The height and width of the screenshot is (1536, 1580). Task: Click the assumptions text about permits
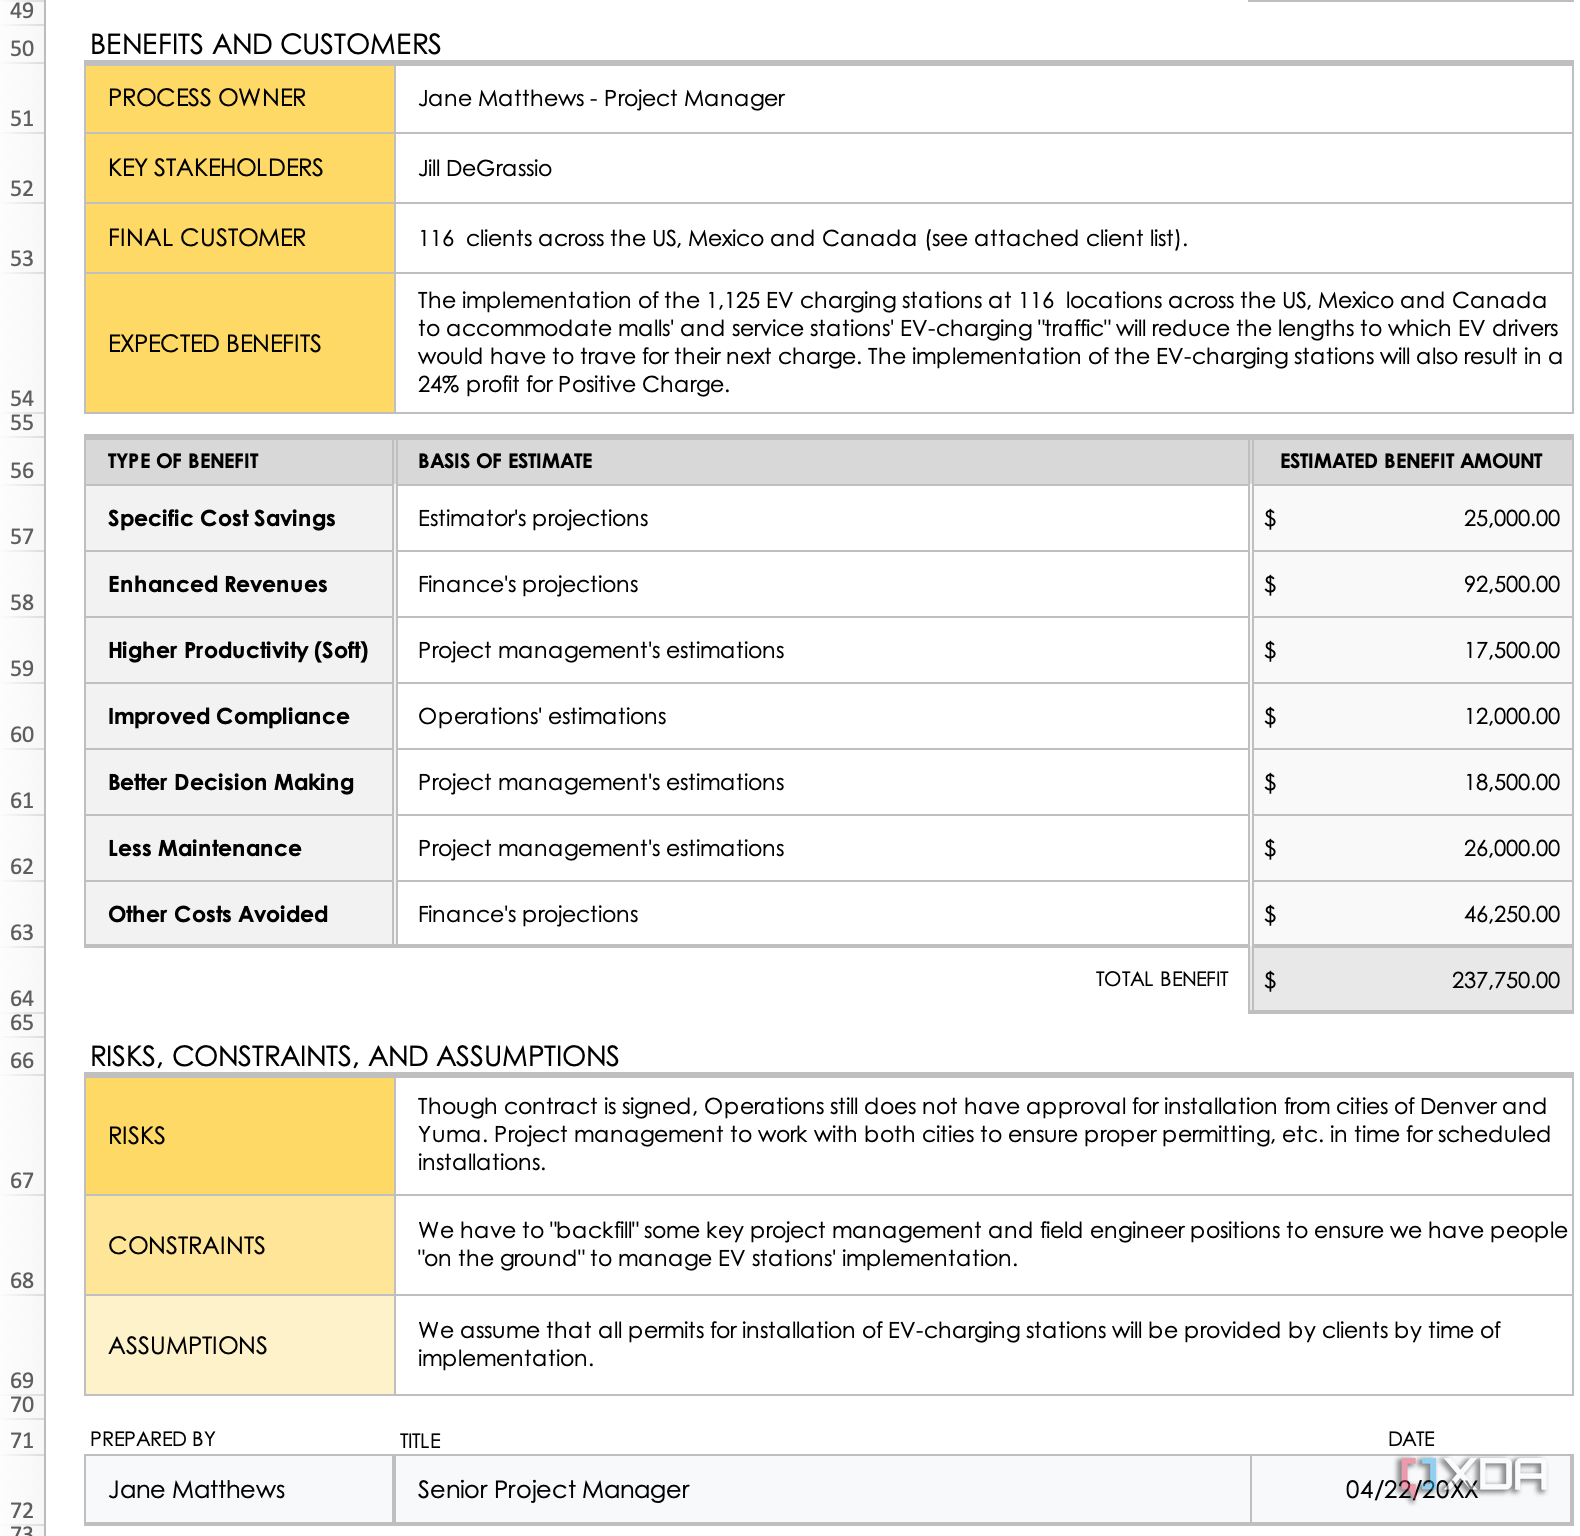coord(984,1345)
